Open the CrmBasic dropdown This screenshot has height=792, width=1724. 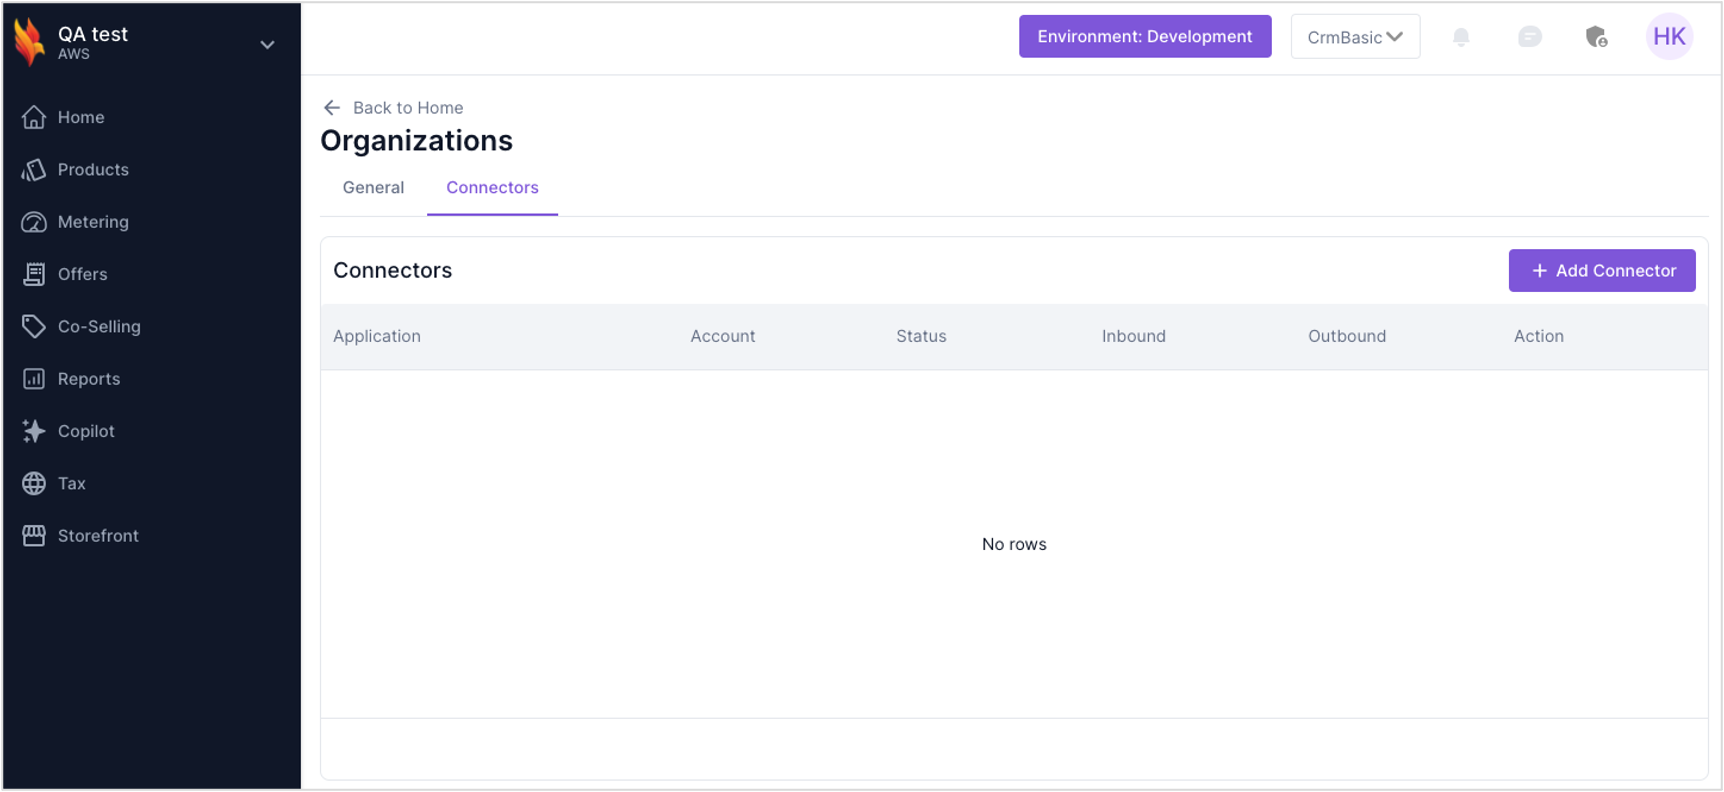[x=1355, y=37]
